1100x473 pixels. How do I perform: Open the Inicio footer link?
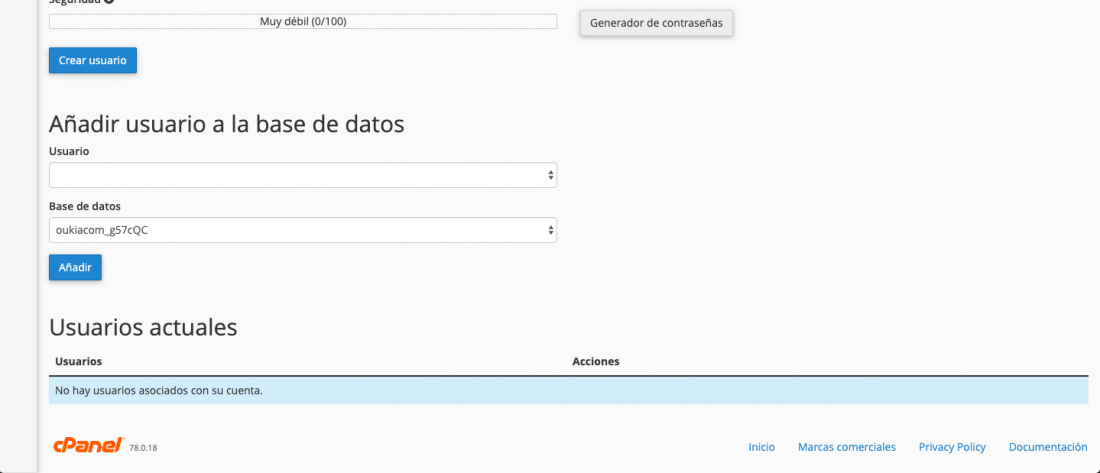[x=762, y=447]
